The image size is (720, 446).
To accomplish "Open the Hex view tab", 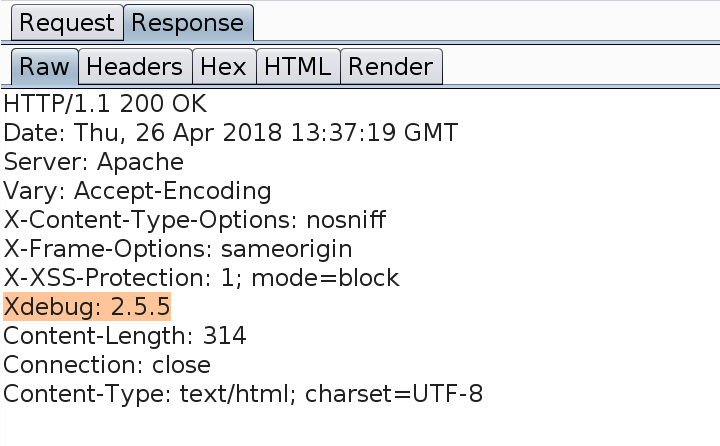I will click(x=223, y=67).
